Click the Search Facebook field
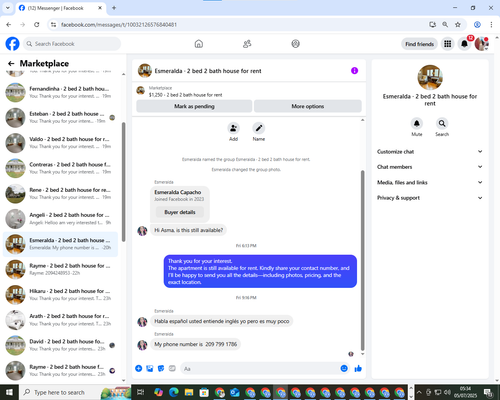 (x=72, y=44)
